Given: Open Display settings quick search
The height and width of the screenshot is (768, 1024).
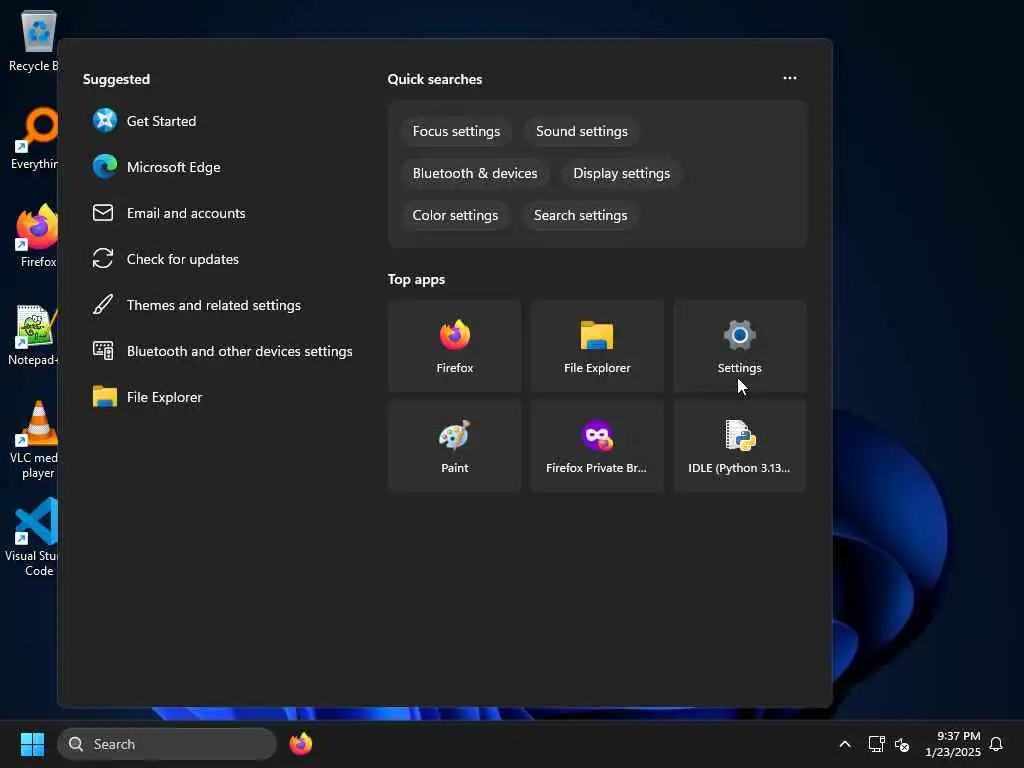Looking at the screenshot, I should pyautogui.click(x=621, y=173).
